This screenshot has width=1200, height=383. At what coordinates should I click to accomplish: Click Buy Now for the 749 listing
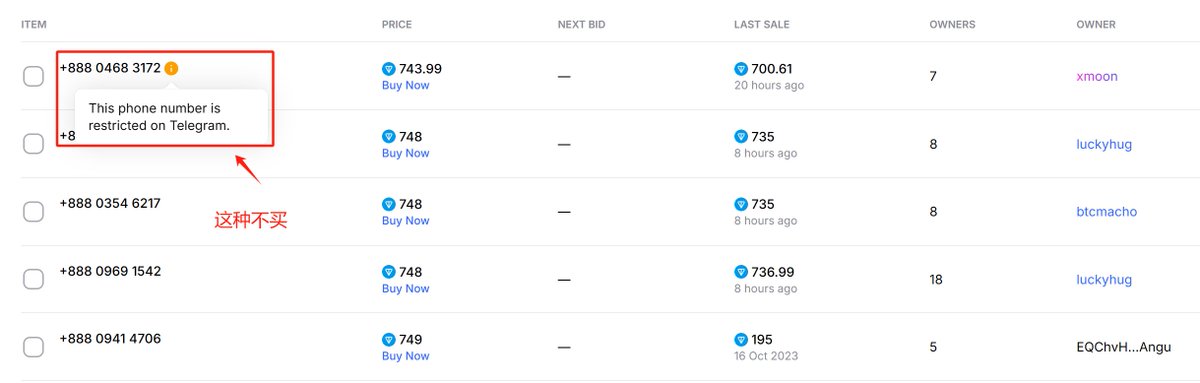405,356
